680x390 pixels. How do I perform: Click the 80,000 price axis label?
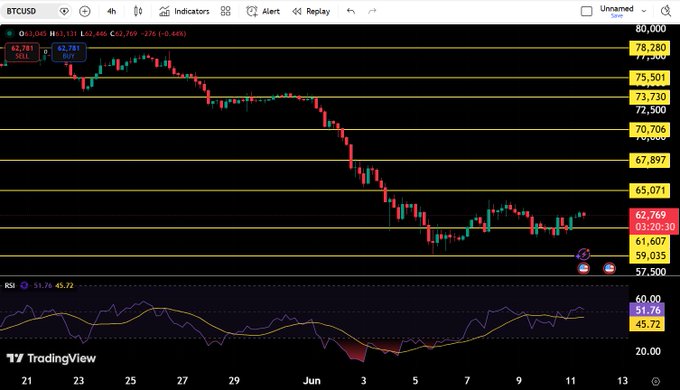pyautogui.click(x=650, y=29)
